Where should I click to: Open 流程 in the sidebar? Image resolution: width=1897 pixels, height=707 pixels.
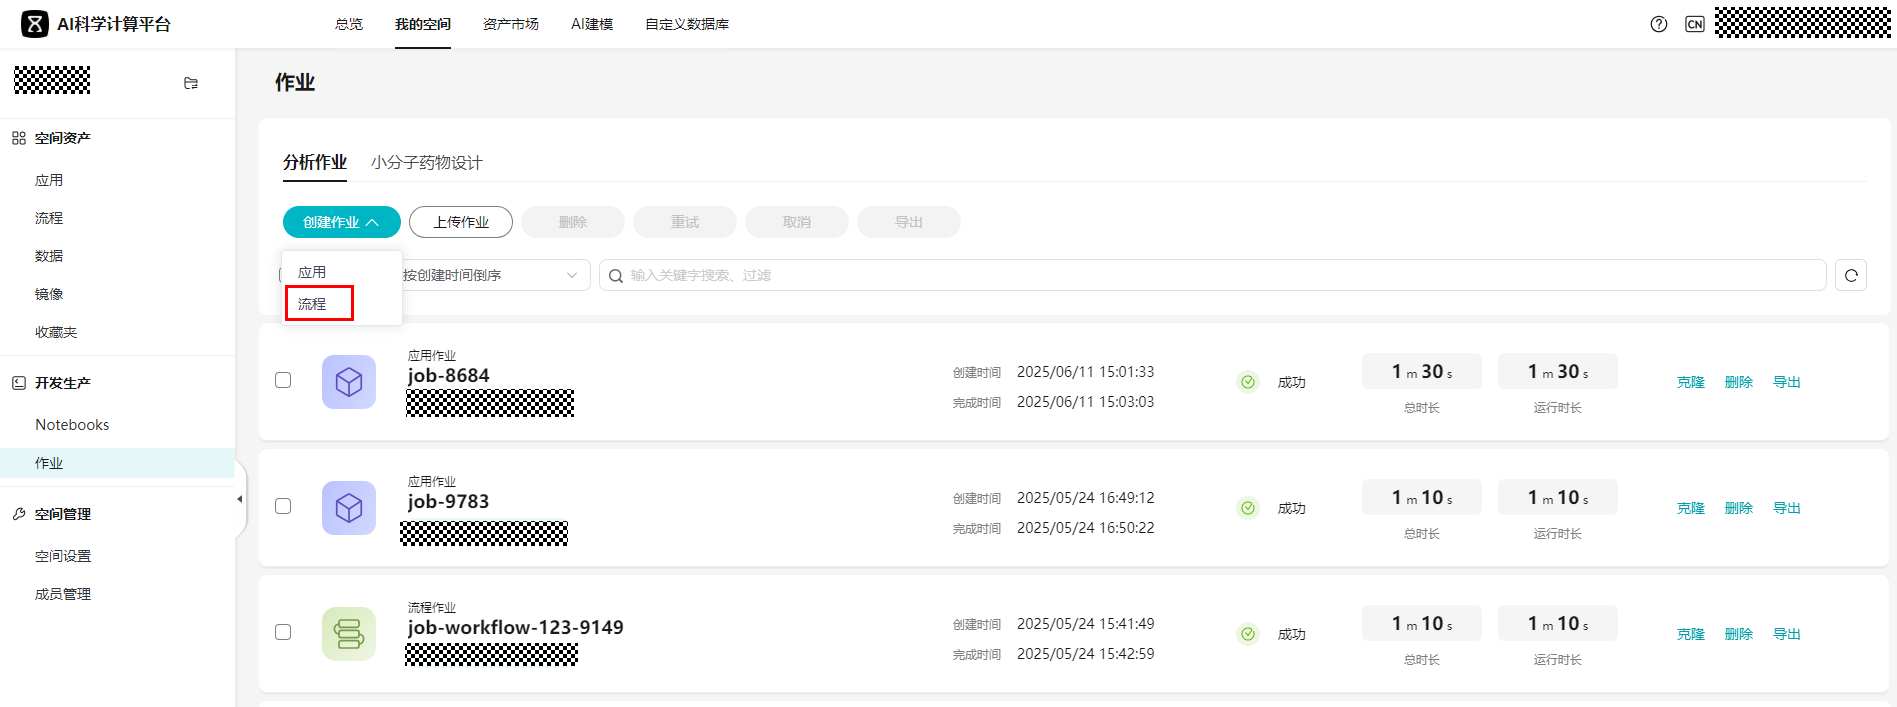[x=49, y=218]
